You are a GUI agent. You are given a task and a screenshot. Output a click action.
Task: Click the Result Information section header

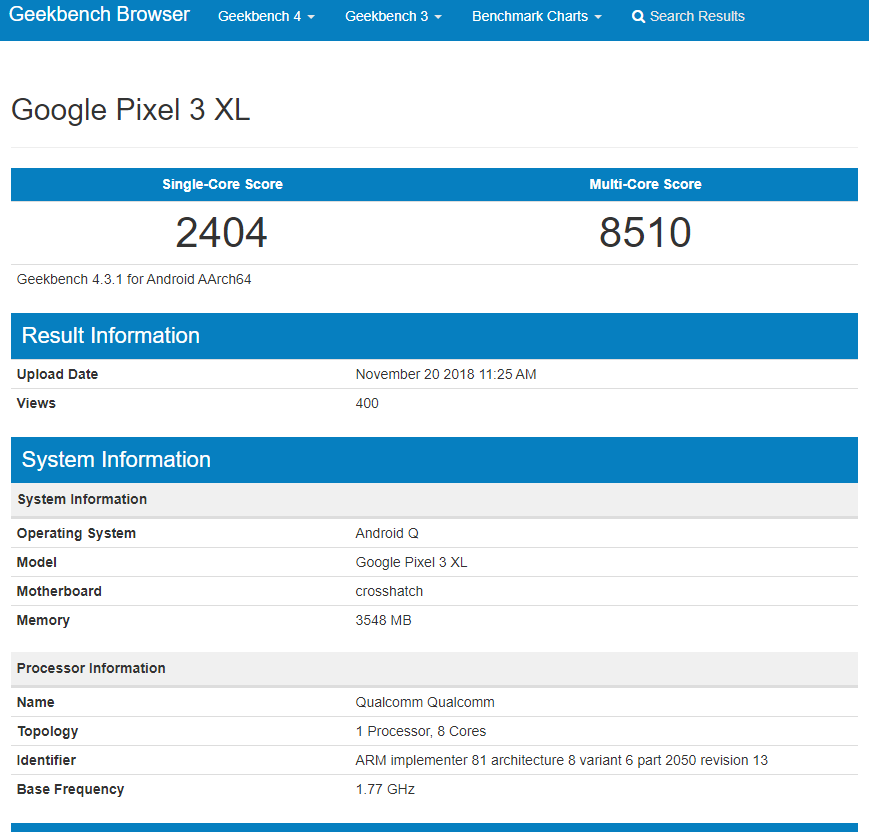pyautogui.click(x=434, y=336)
